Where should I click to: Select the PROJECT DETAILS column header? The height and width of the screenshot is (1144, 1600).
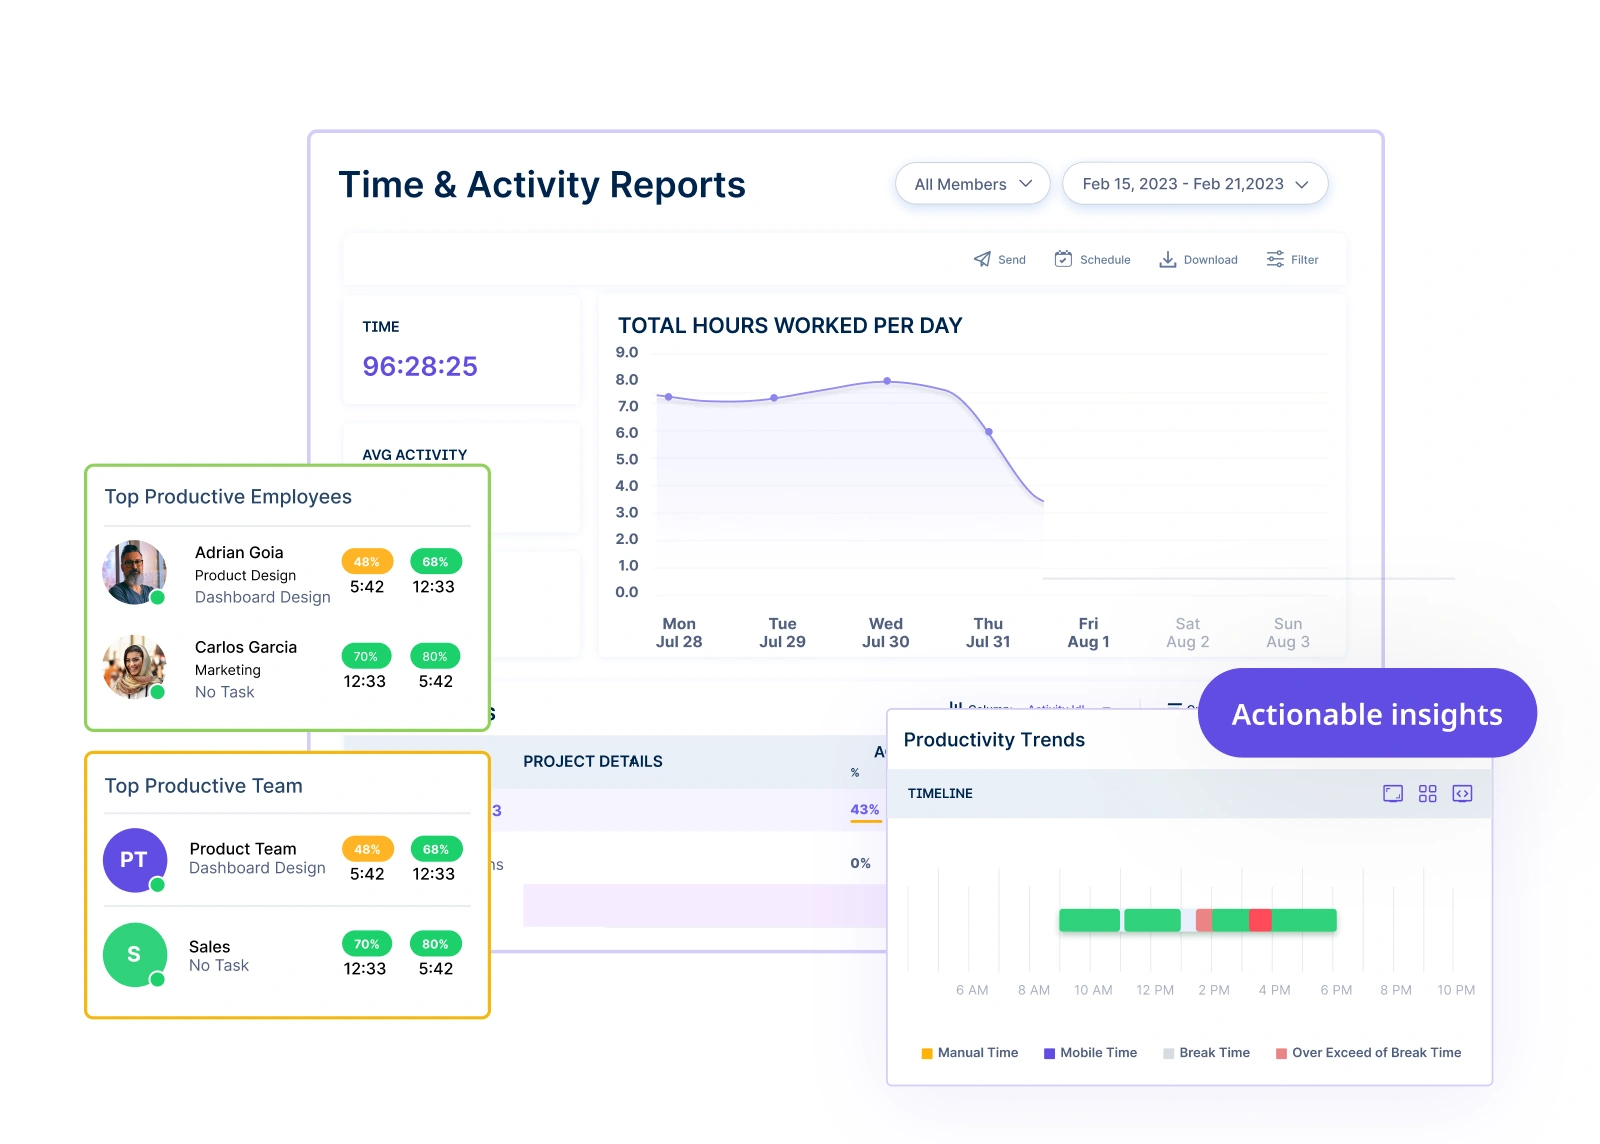(x=592, y=762)
